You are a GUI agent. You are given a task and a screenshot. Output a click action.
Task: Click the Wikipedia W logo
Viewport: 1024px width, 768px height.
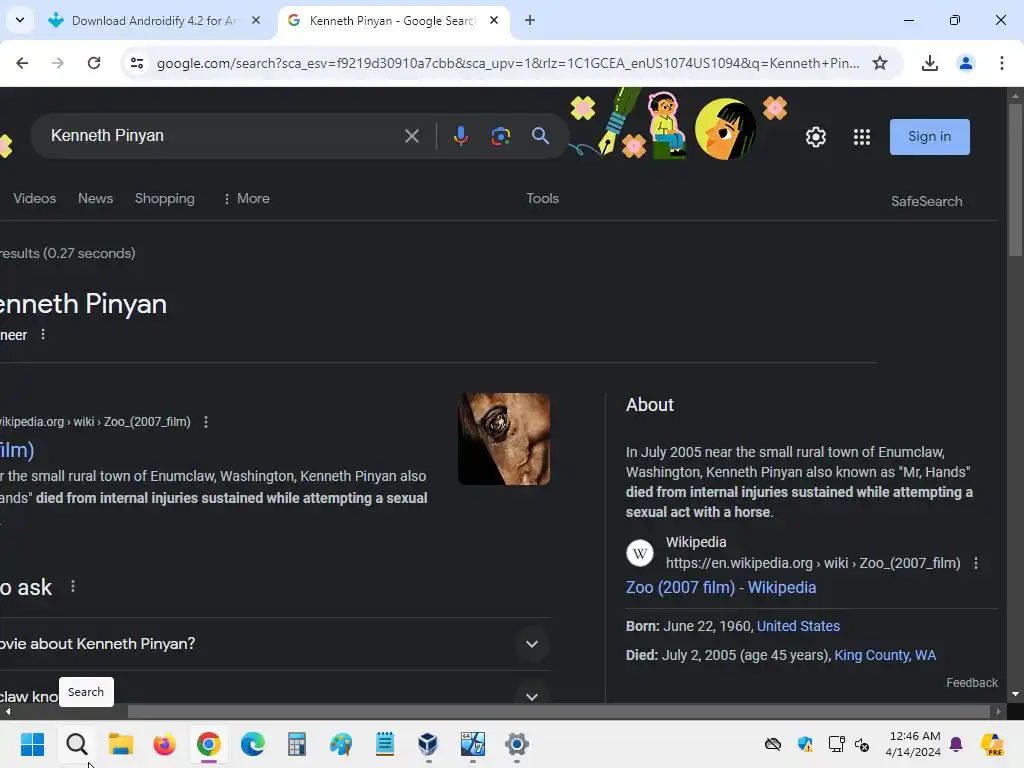tap(639, 553)
